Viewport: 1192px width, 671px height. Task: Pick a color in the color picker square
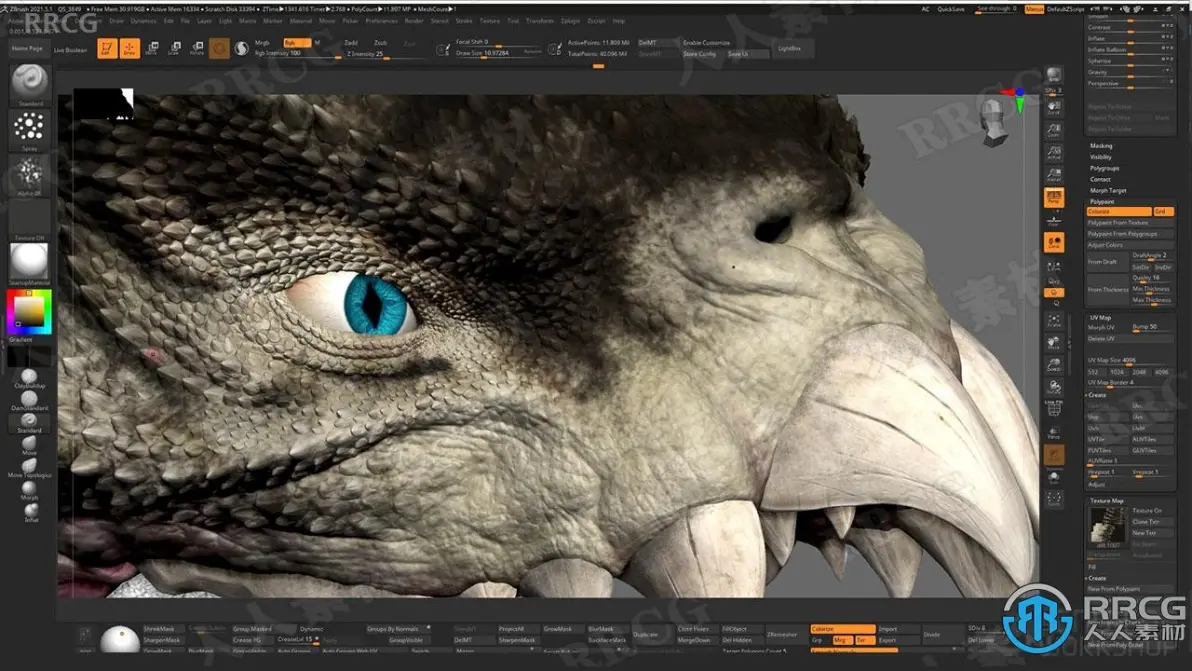click(30, 312)
